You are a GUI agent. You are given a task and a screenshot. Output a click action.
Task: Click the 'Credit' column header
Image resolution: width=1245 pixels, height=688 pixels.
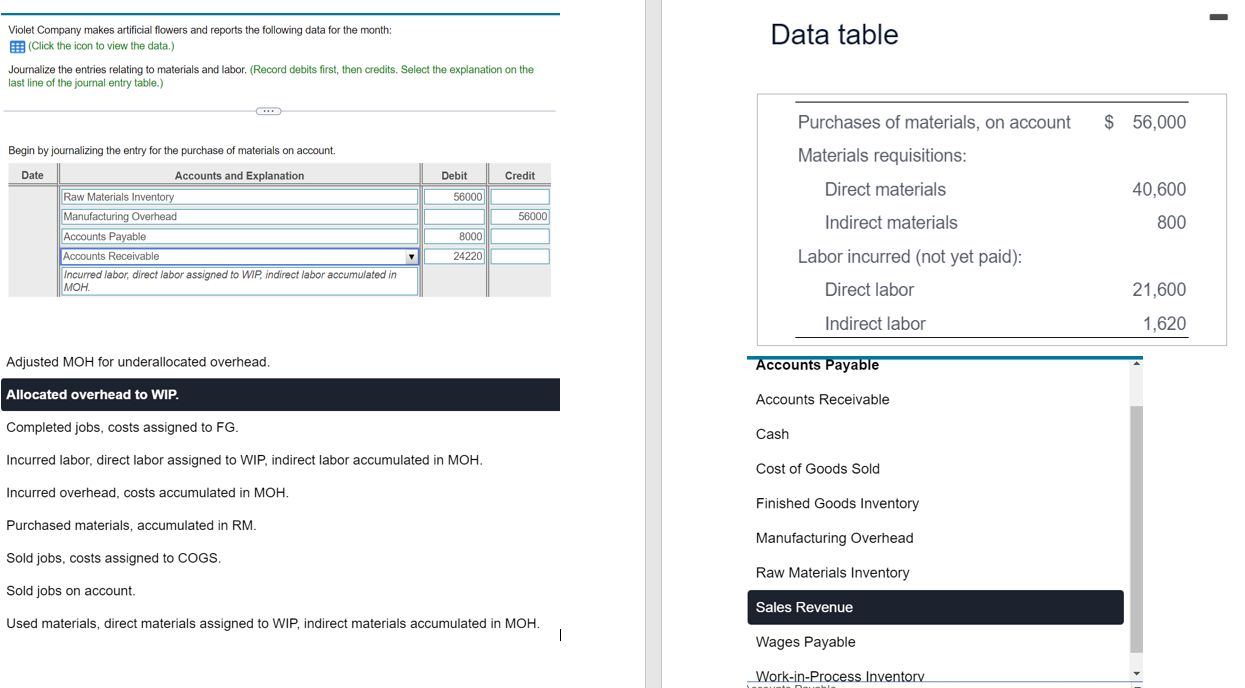520,176
